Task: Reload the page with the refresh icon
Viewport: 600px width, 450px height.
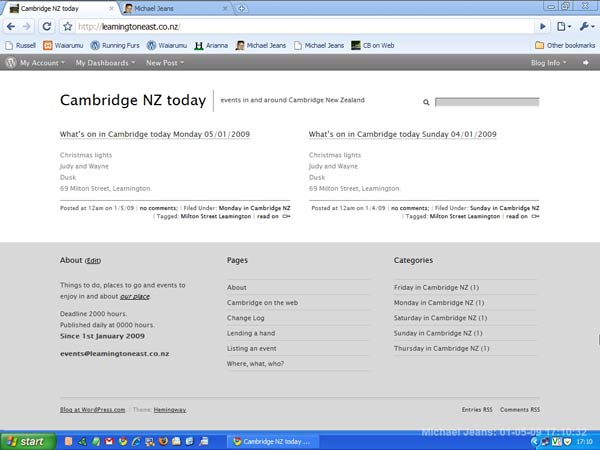Action: pos(47,26)
